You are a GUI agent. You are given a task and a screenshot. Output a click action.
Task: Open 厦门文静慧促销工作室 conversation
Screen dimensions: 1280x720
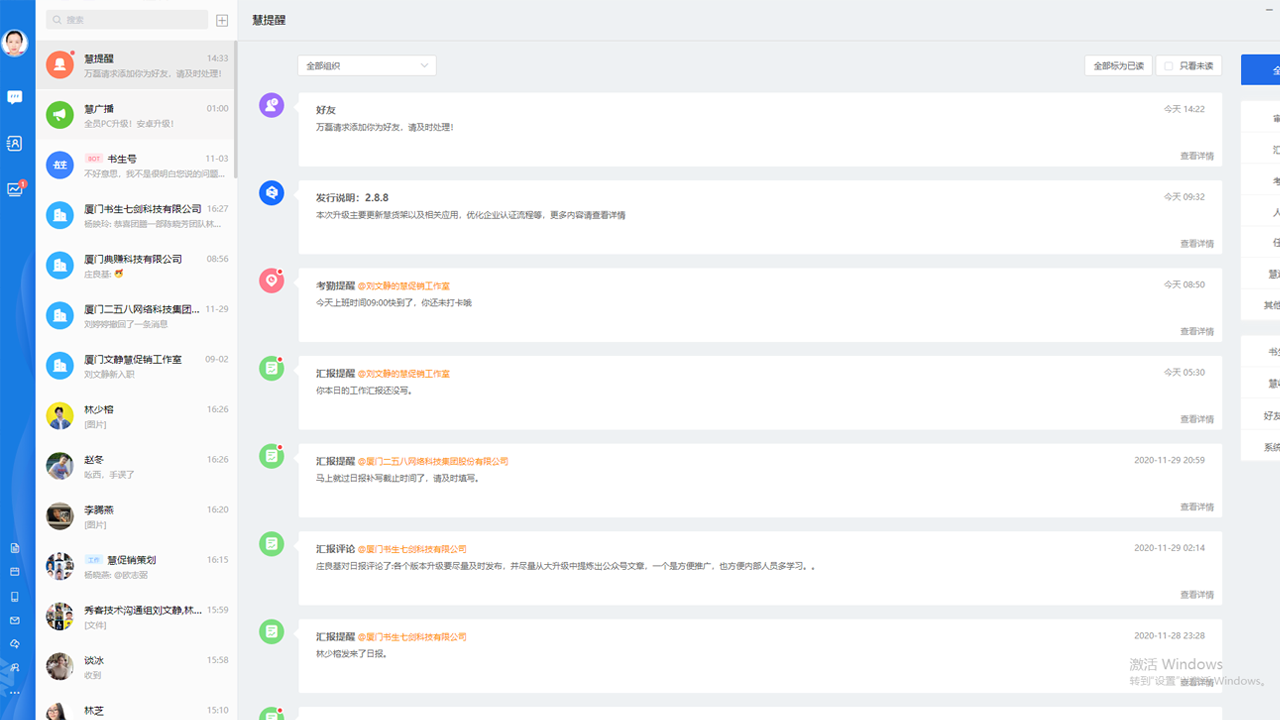tap(137, 366)
